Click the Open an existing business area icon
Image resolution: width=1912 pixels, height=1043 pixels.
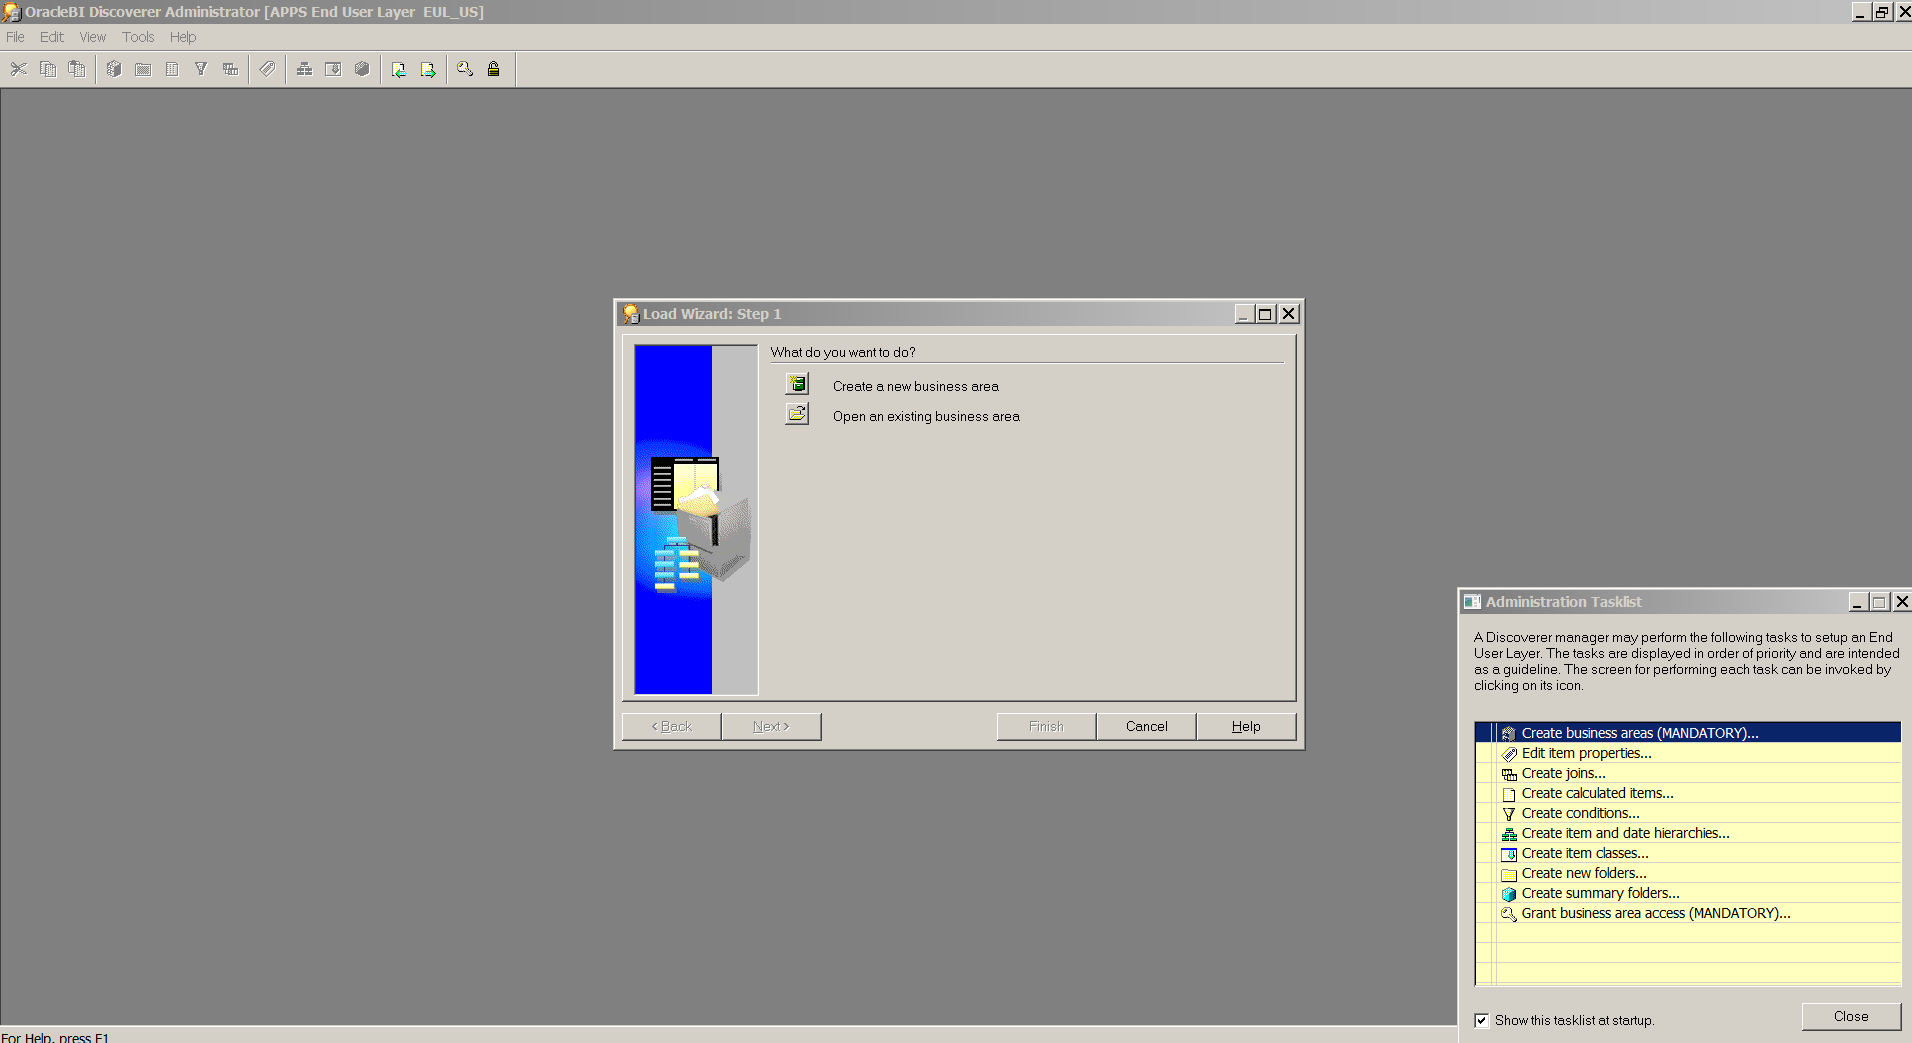click(x=797, y=414)
